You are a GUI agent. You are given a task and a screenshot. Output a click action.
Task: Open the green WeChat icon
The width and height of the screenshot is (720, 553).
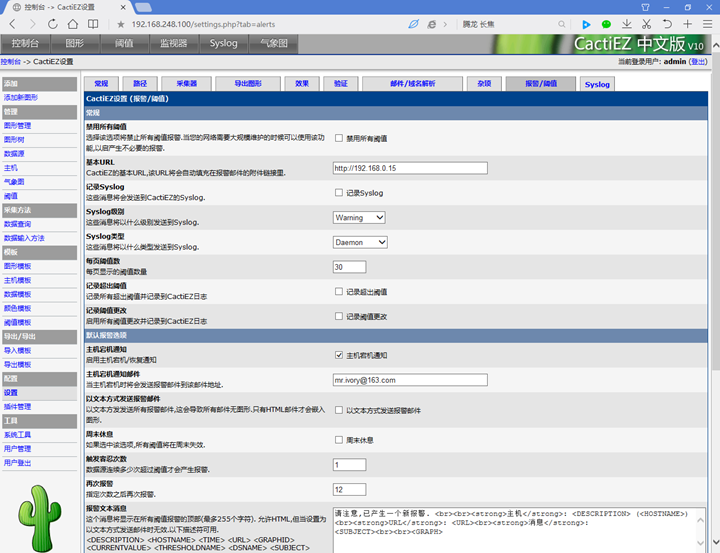[606, 24]
